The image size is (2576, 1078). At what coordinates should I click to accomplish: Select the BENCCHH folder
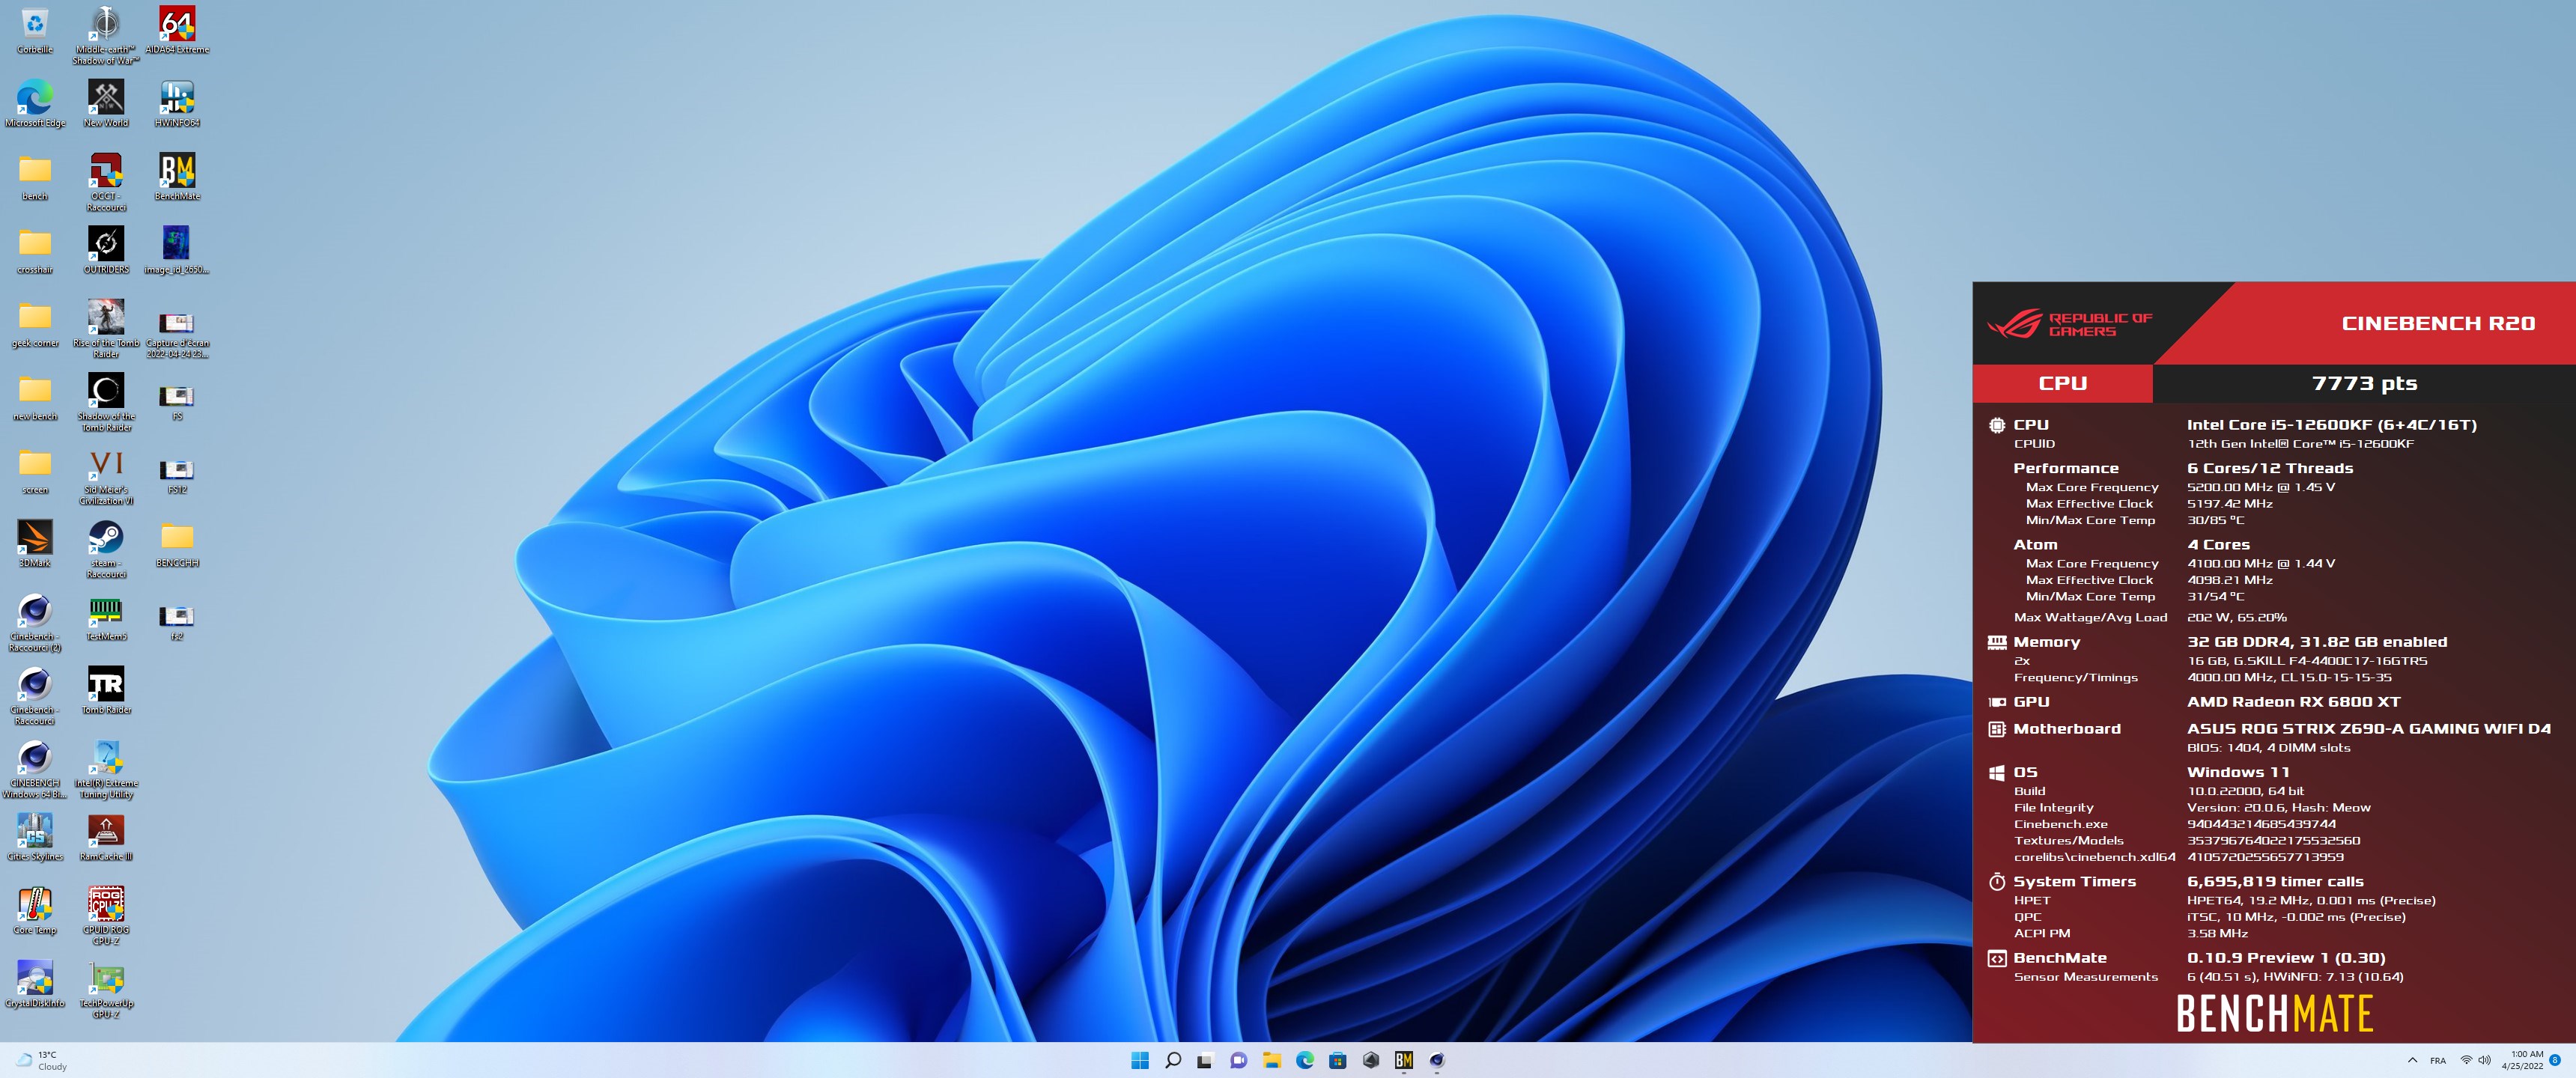coord(177,543)
